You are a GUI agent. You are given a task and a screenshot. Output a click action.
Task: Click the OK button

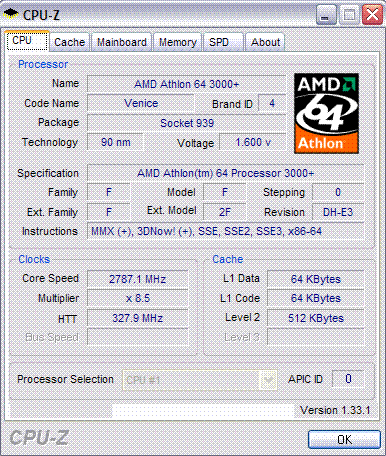[344, 440]
